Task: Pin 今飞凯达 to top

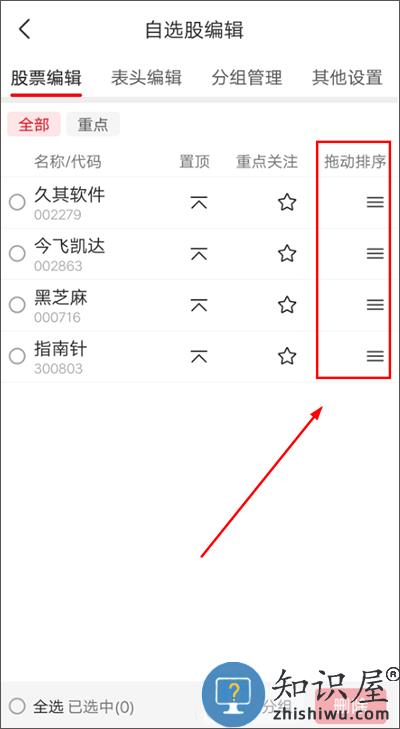Action: pos(199,253)
